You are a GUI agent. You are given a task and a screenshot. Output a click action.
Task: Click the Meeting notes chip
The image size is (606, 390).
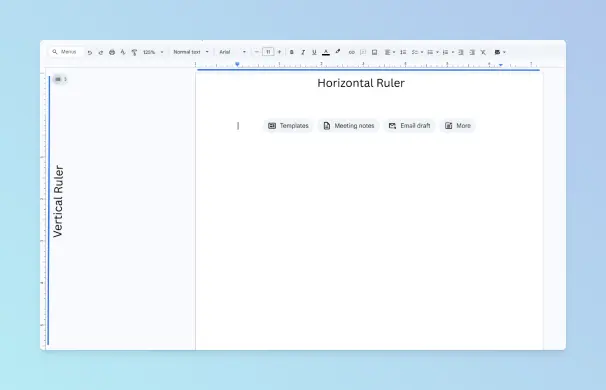[x=349, y=126]
